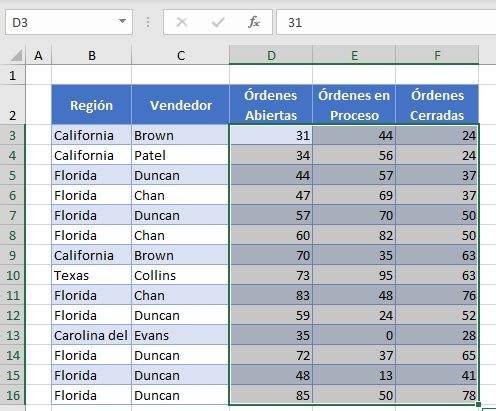Image resolution: width=496 pixels, height=411 pixels.
Task: Click the formula bar options dots handle
Action: (148, 23)
